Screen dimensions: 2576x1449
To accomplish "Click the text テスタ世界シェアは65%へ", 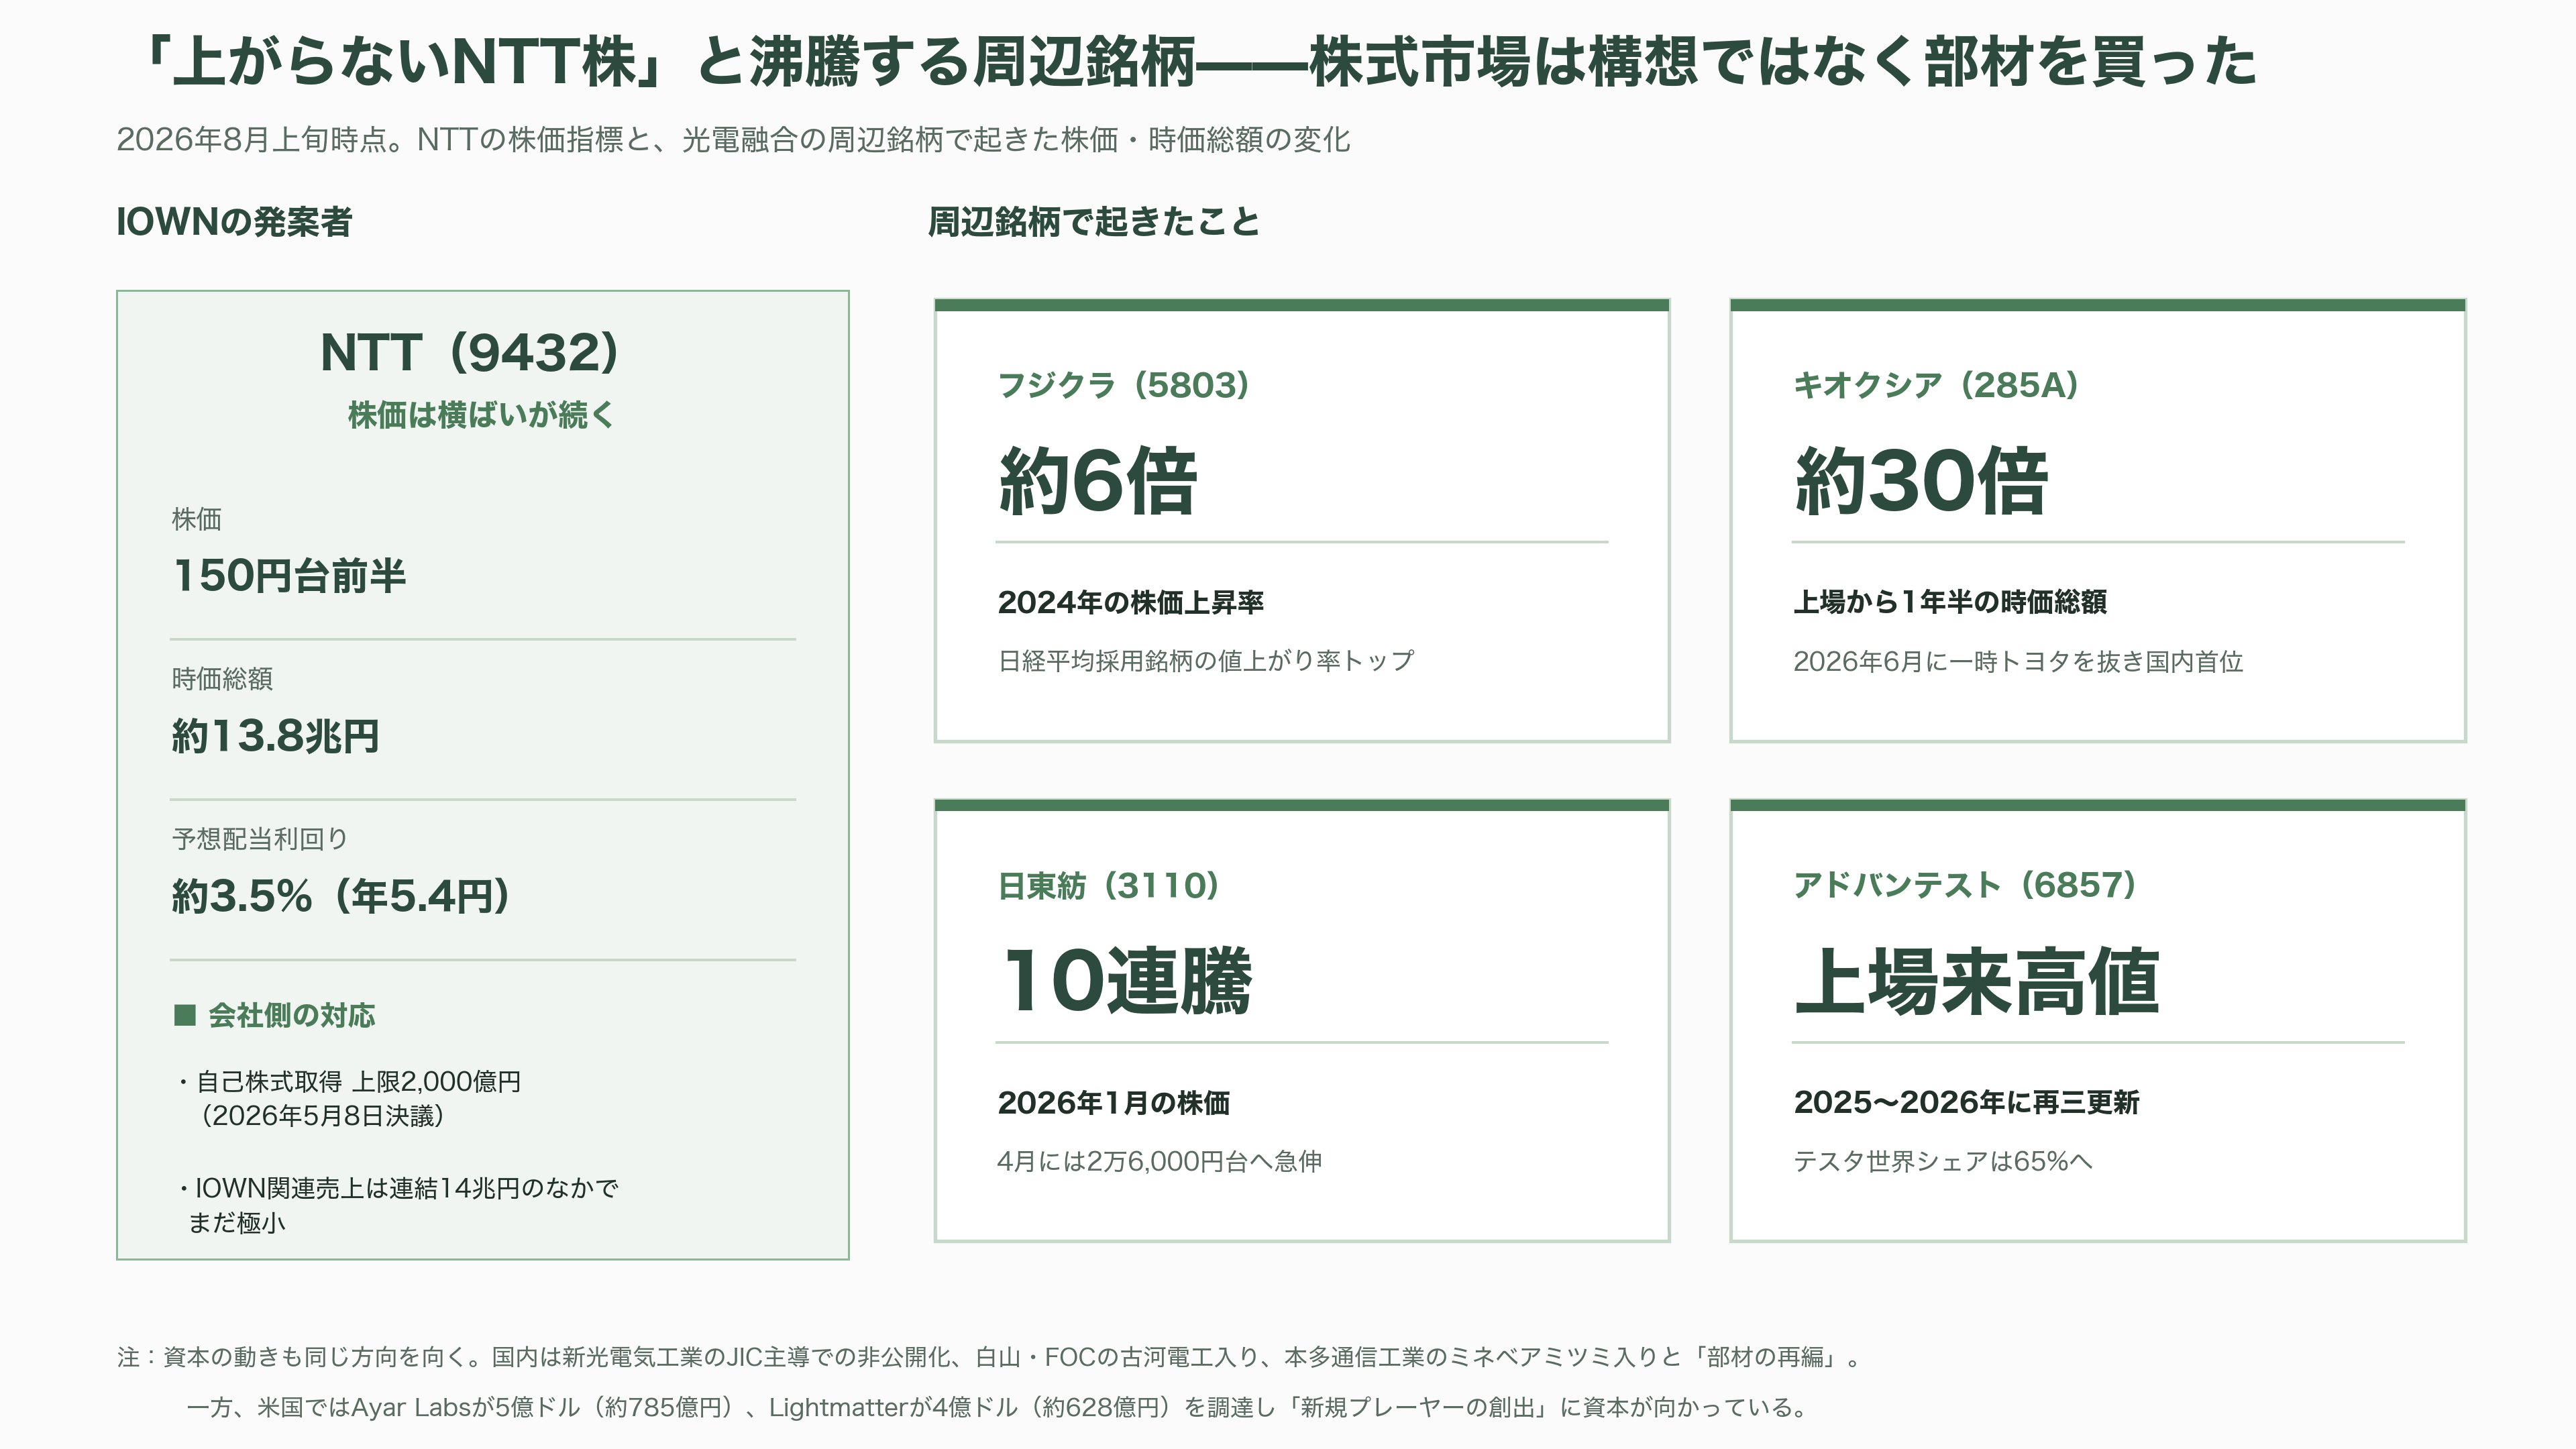I will (1943, 1161).
